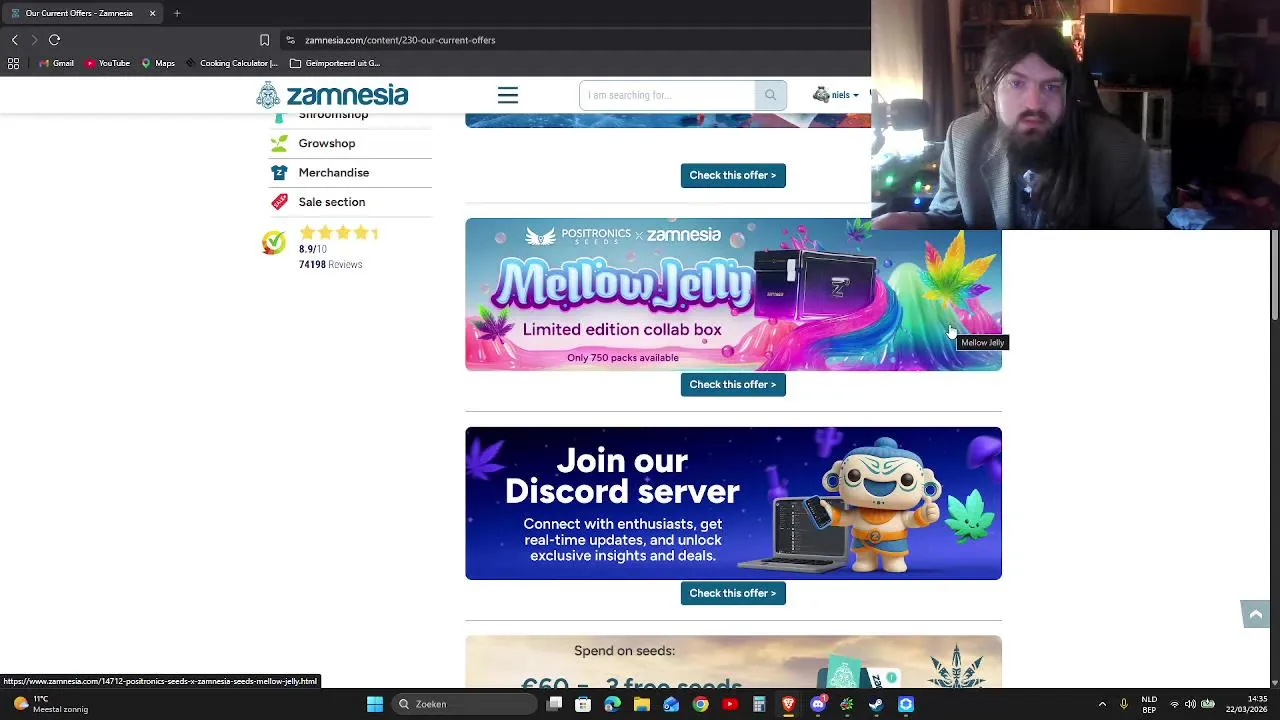The image size is (1280, 720).
Task: Open Discord from taskbar
Action: coord(818,704)
